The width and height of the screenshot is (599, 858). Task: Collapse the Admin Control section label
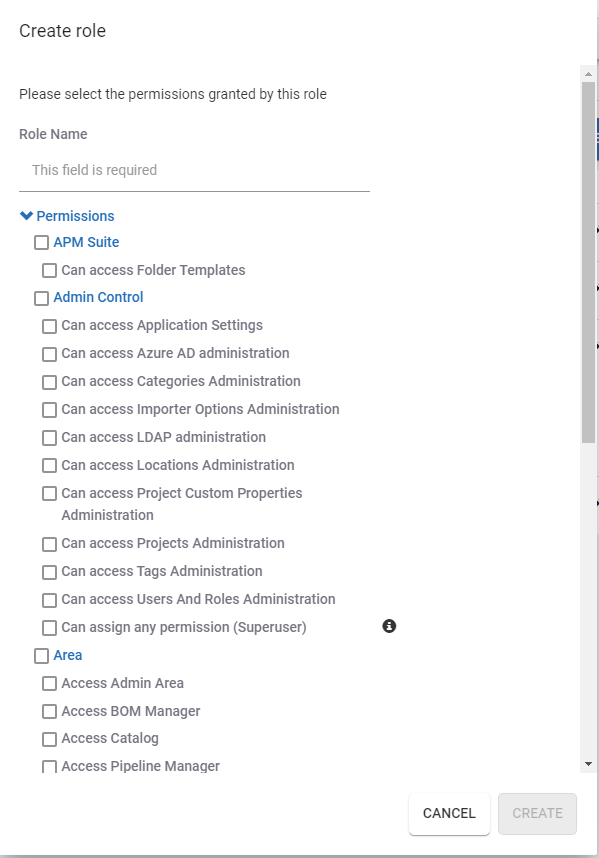[x=98, y=297]
